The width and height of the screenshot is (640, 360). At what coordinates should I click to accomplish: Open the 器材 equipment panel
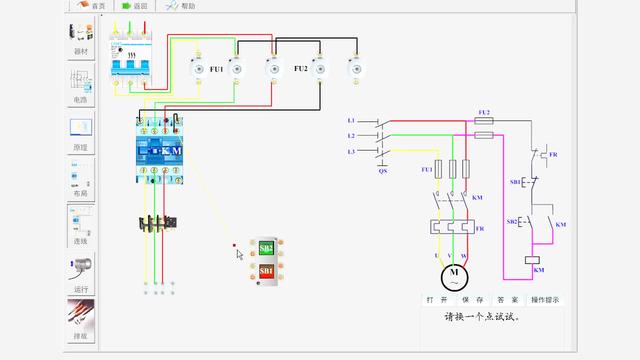pyautogui.click(x=81, y=39)
